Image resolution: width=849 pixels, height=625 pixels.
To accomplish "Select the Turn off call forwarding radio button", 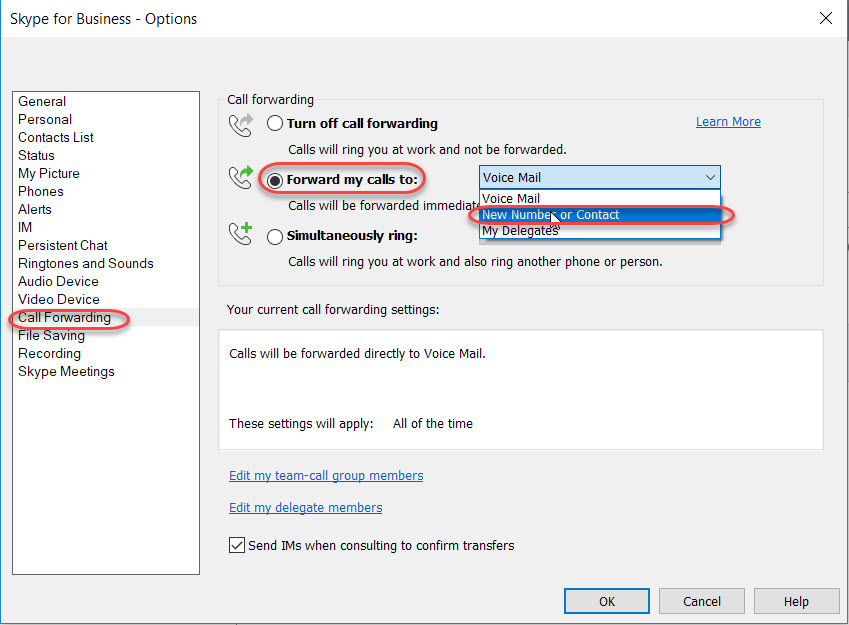I will [275, 123].
